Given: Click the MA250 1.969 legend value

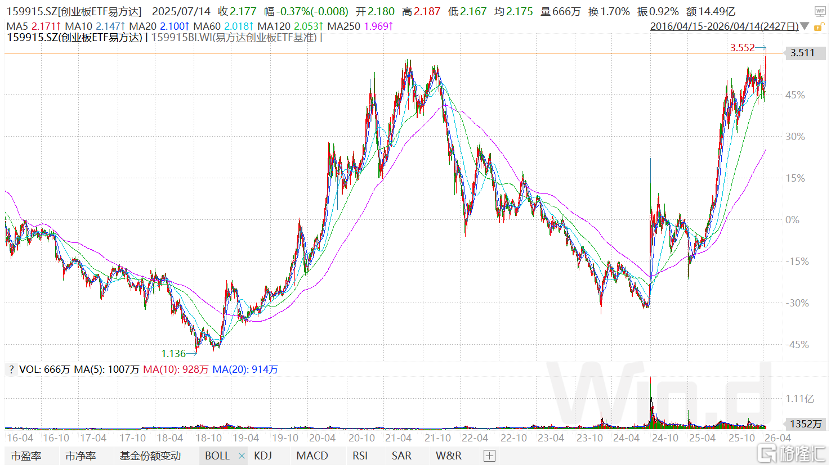Looking at the screenshot, I should tap(360, 27).
